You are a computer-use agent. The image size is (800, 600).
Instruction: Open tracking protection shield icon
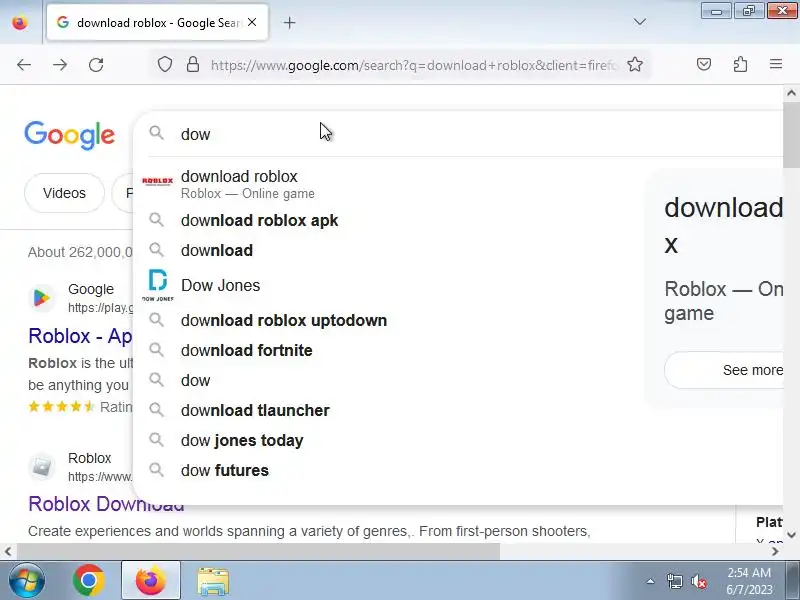pyautogui.click(x=164, y=65)
